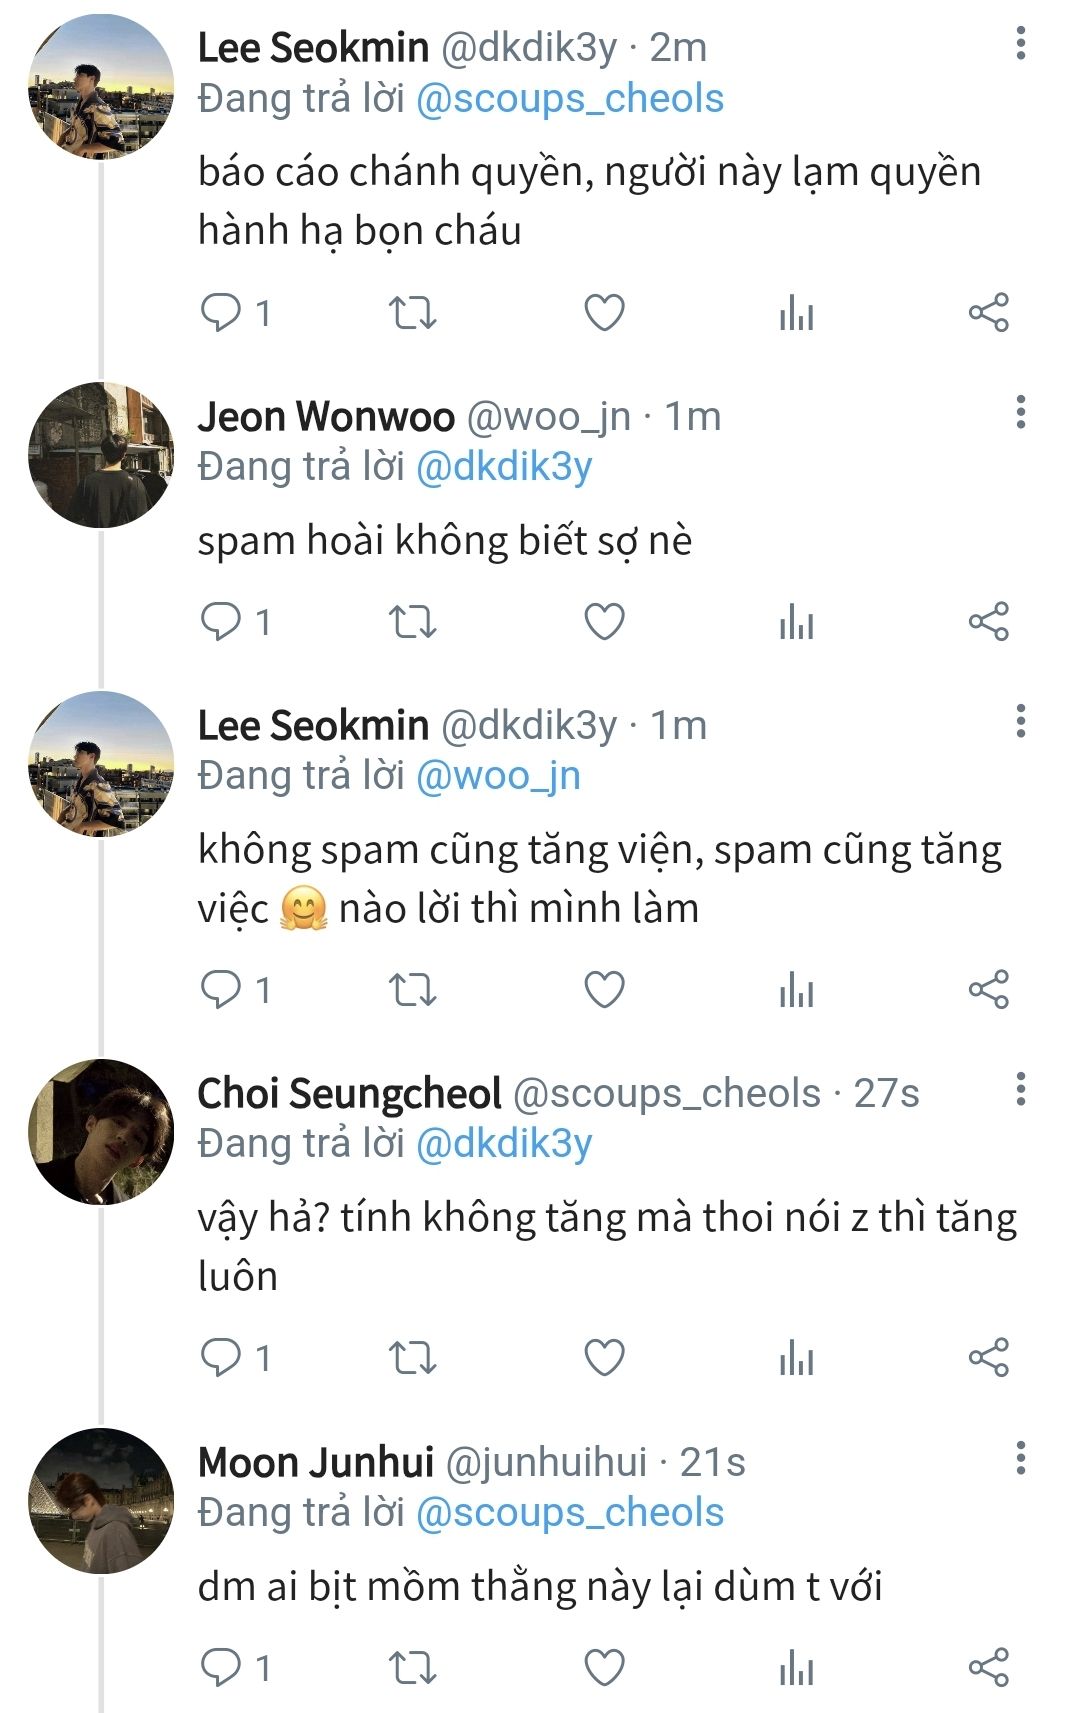Screen dimensions: 1080x1713
Task: Open the @scoups_cheols mention in first tweet
Action: point(569,99)
